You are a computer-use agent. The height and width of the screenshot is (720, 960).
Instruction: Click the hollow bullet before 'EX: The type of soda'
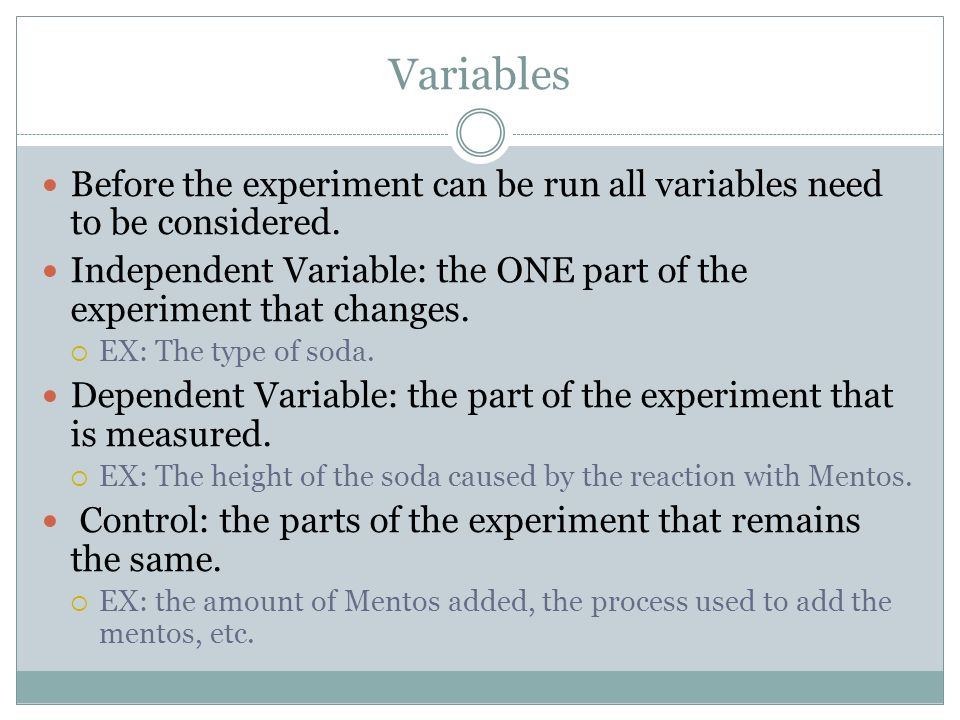(x=79, y=353)
